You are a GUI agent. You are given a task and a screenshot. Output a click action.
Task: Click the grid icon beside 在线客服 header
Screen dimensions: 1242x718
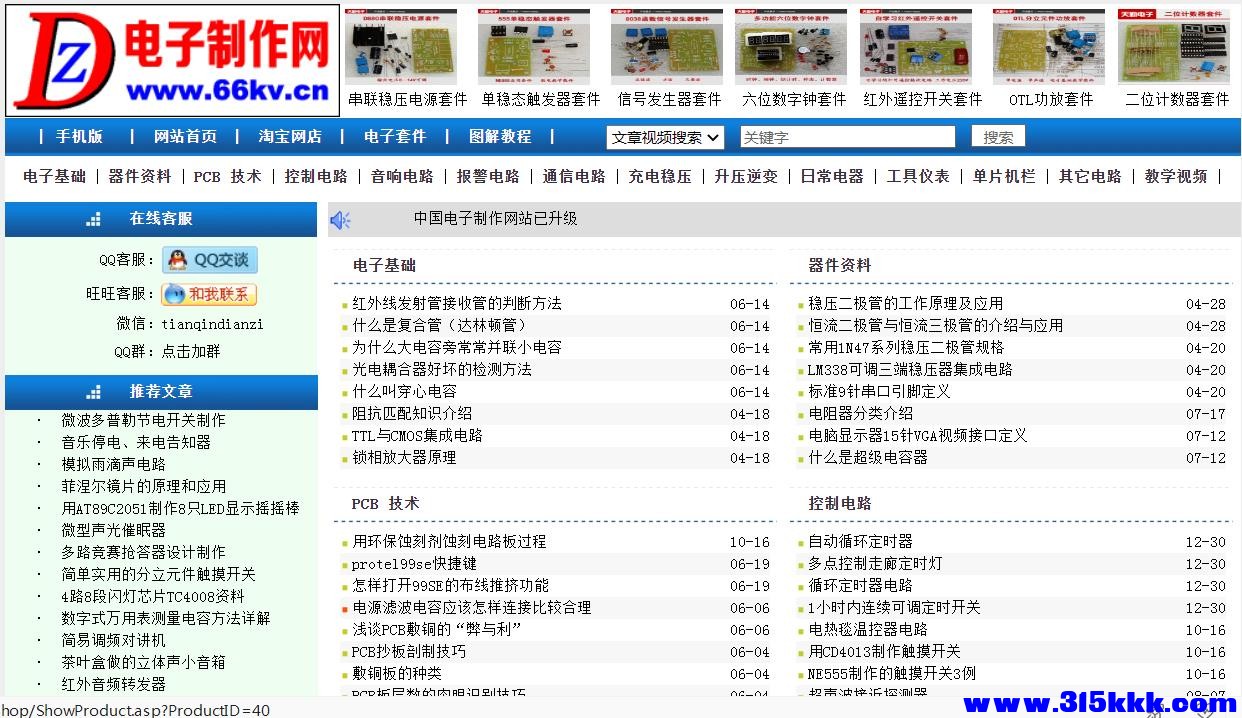pos(93,218)
